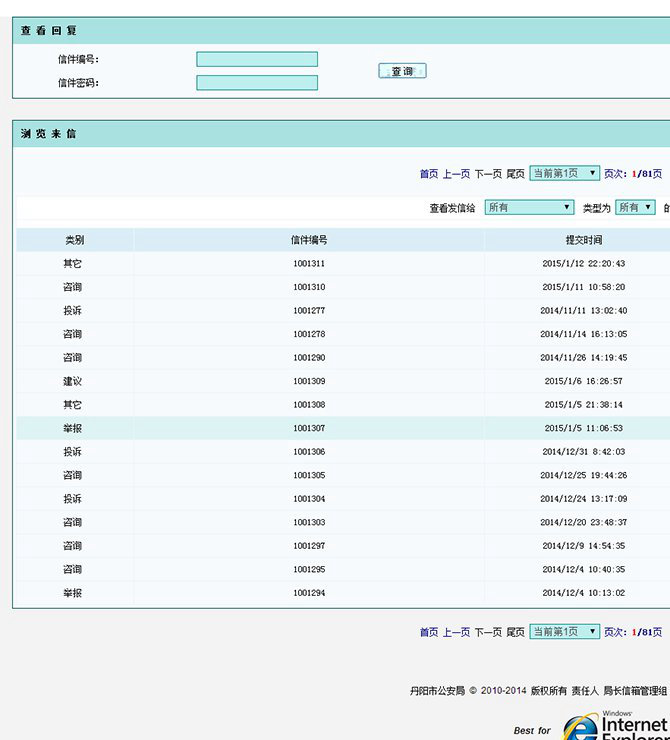The height and width of the screenshot is (740, 670).
Task: Focus the 信件编号 input field
Action: 257,59
